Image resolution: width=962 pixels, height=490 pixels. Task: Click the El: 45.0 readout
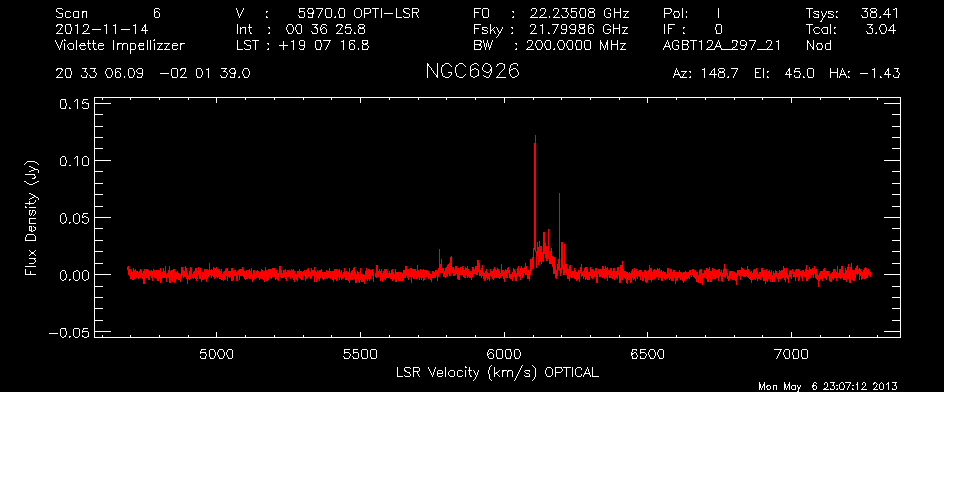[785, 74]
